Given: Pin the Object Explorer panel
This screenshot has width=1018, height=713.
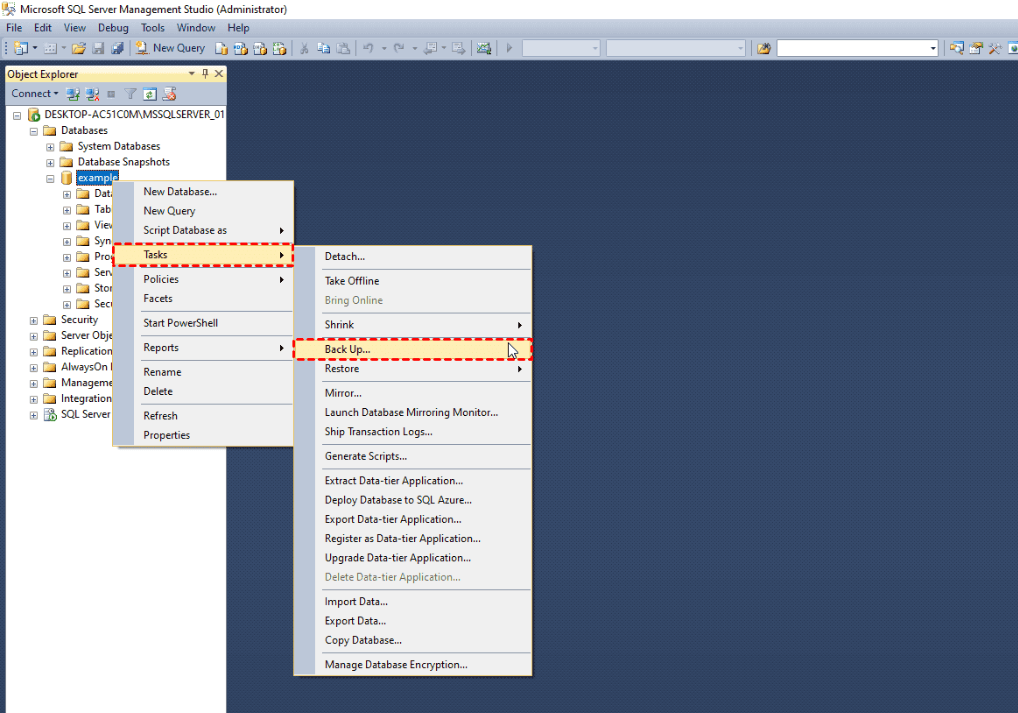Looking at the screenshot, I should tap(205, 73).
